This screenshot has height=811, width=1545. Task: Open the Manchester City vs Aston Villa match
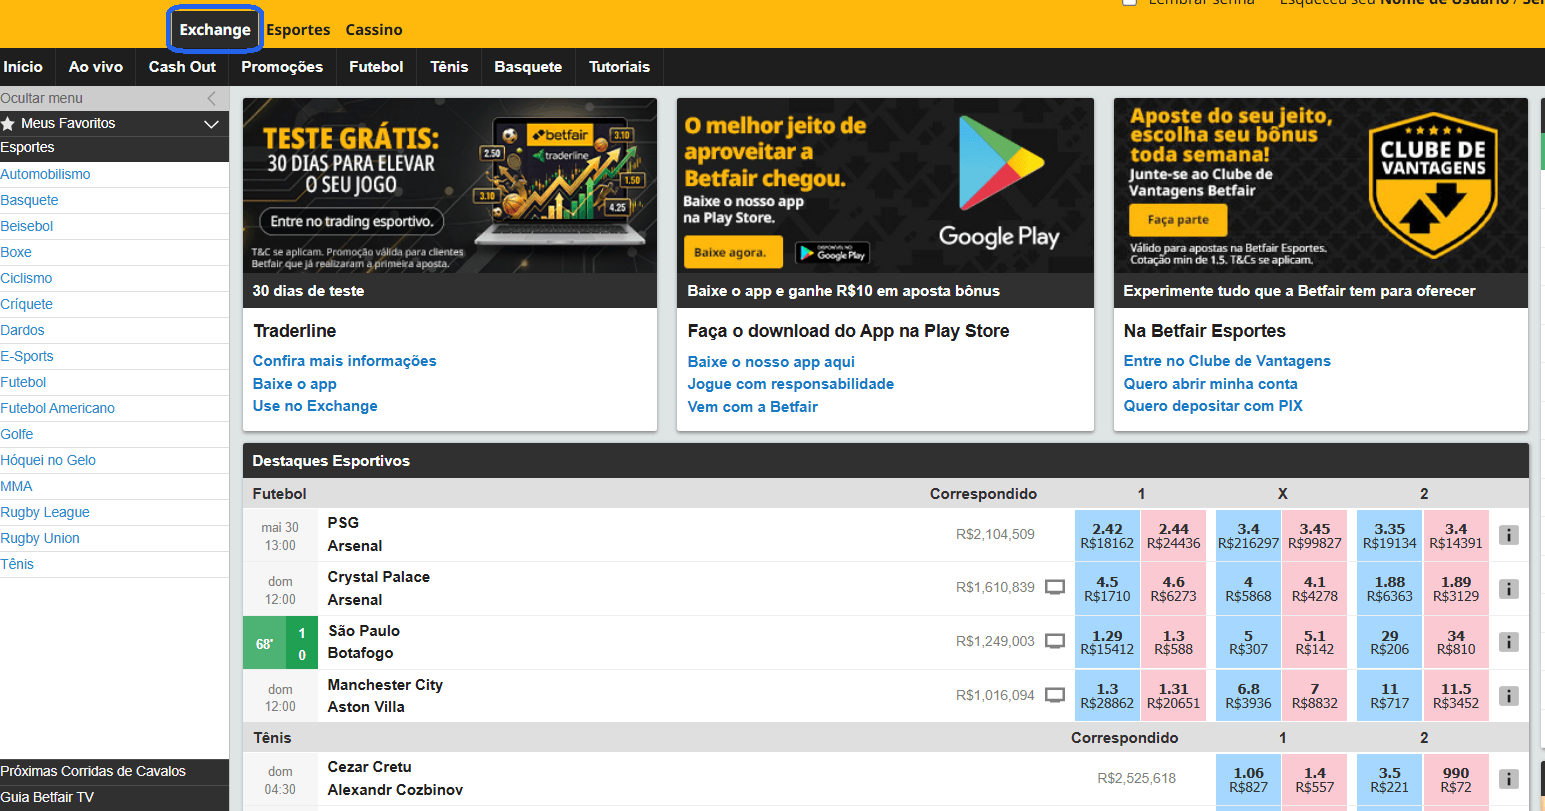click(x=385, y=696)
